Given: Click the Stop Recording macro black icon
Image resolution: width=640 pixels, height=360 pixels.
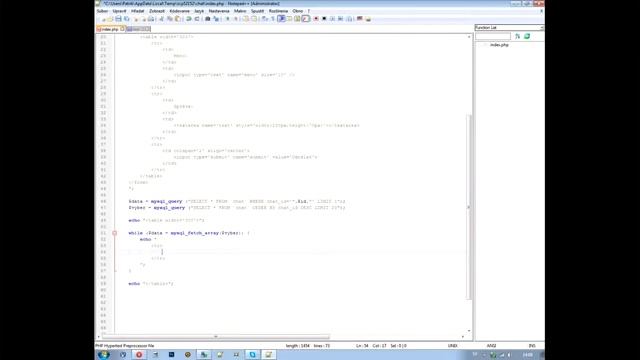Looking at the screenshot, I should coord(324,19).
